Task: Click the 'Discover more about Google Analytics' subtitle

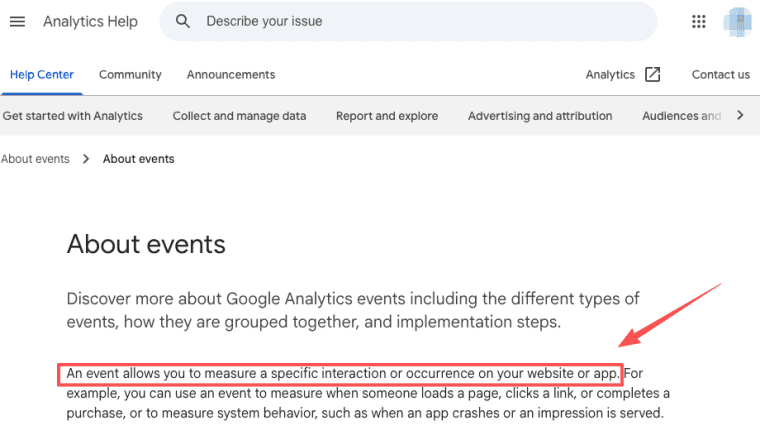Action: (353, 310)
